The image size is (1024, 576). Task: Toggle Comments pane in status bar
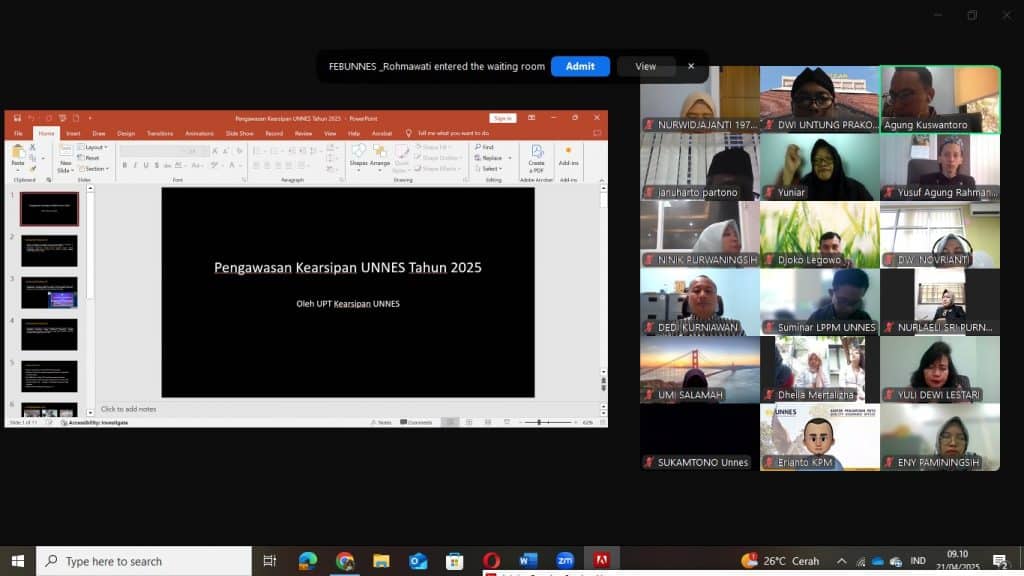417,423
